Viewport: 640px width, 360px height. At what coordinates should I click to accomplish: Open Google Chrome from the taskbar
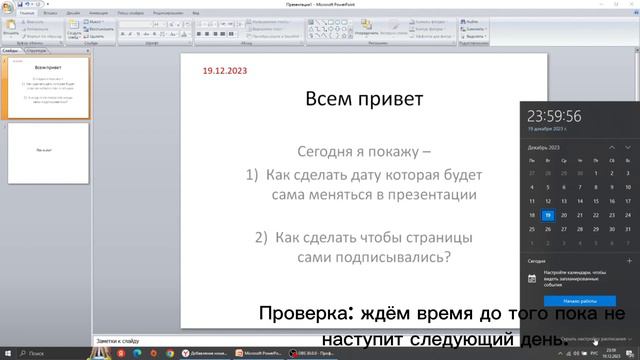170,353
